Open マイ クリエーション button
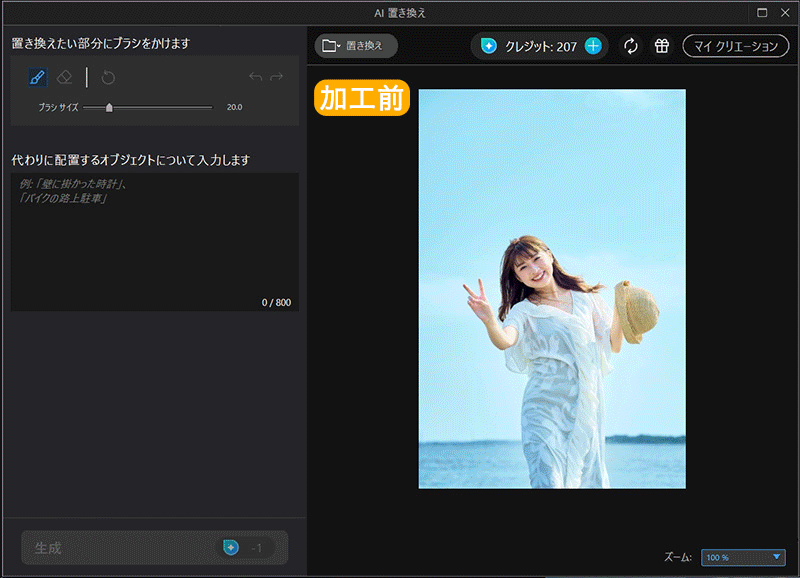 [x=736, y=46]
